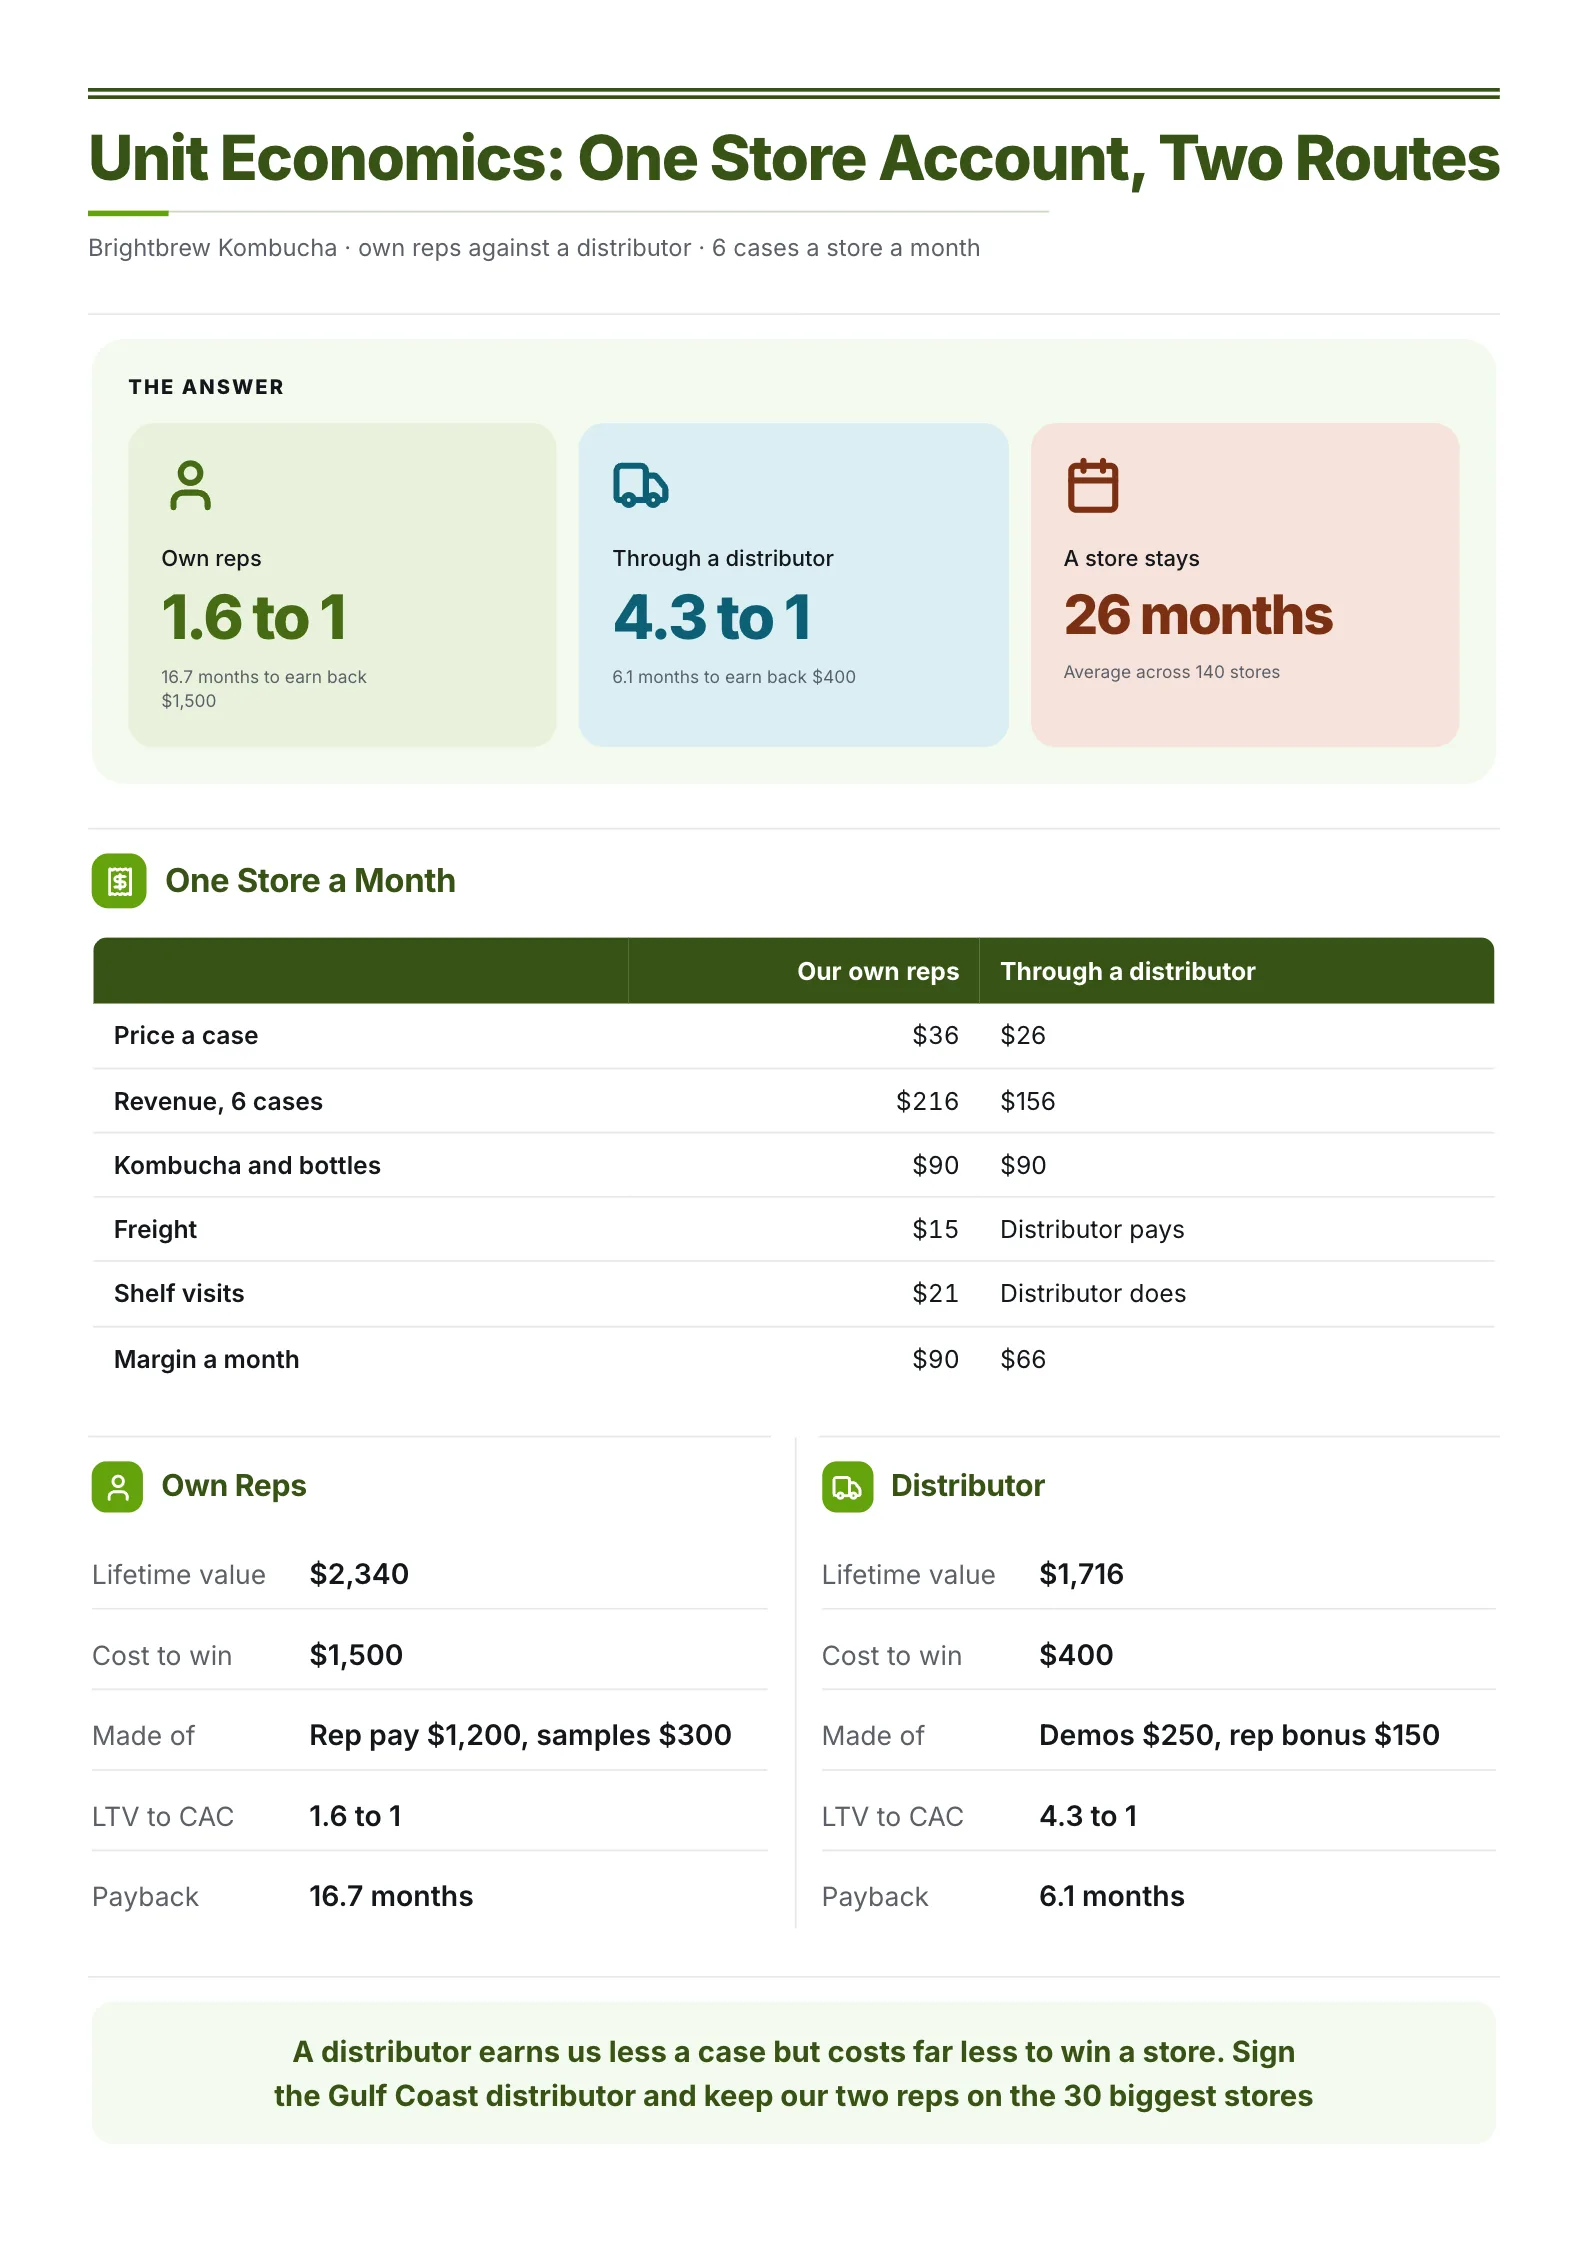Viewport: 1588px width, 2246px height.
Task: Click the $1,500 cost to win value
Action: pos(356,1655)
